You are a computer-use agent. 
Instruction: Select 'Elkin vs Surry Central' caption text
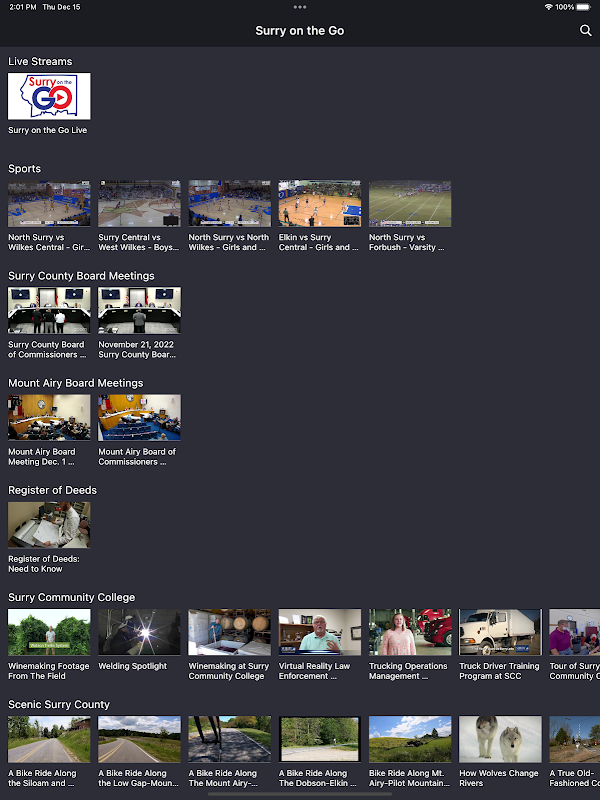click(x=318, y=242)
